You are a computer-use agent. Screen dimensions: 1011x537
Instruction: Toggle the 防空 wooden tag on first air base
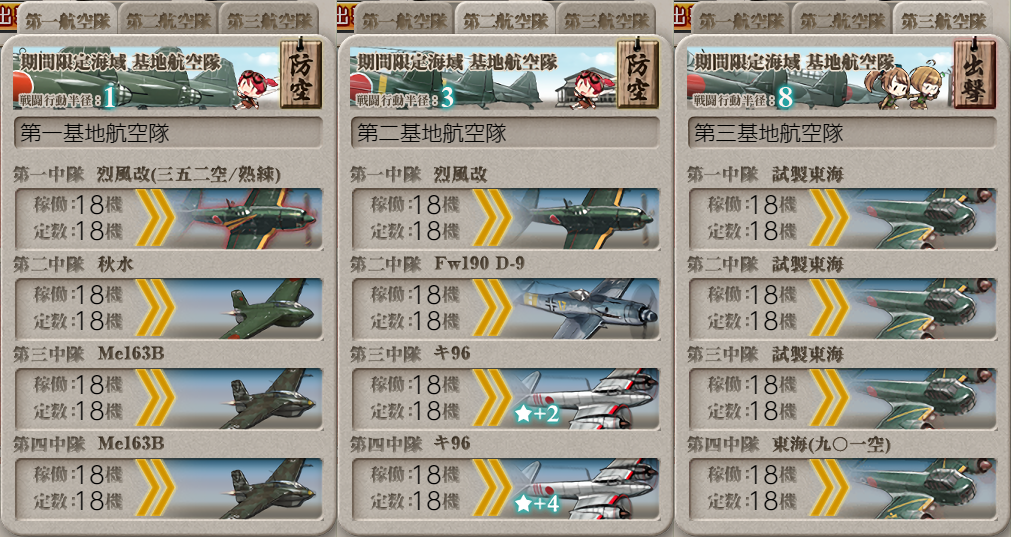tap(300, 74)
